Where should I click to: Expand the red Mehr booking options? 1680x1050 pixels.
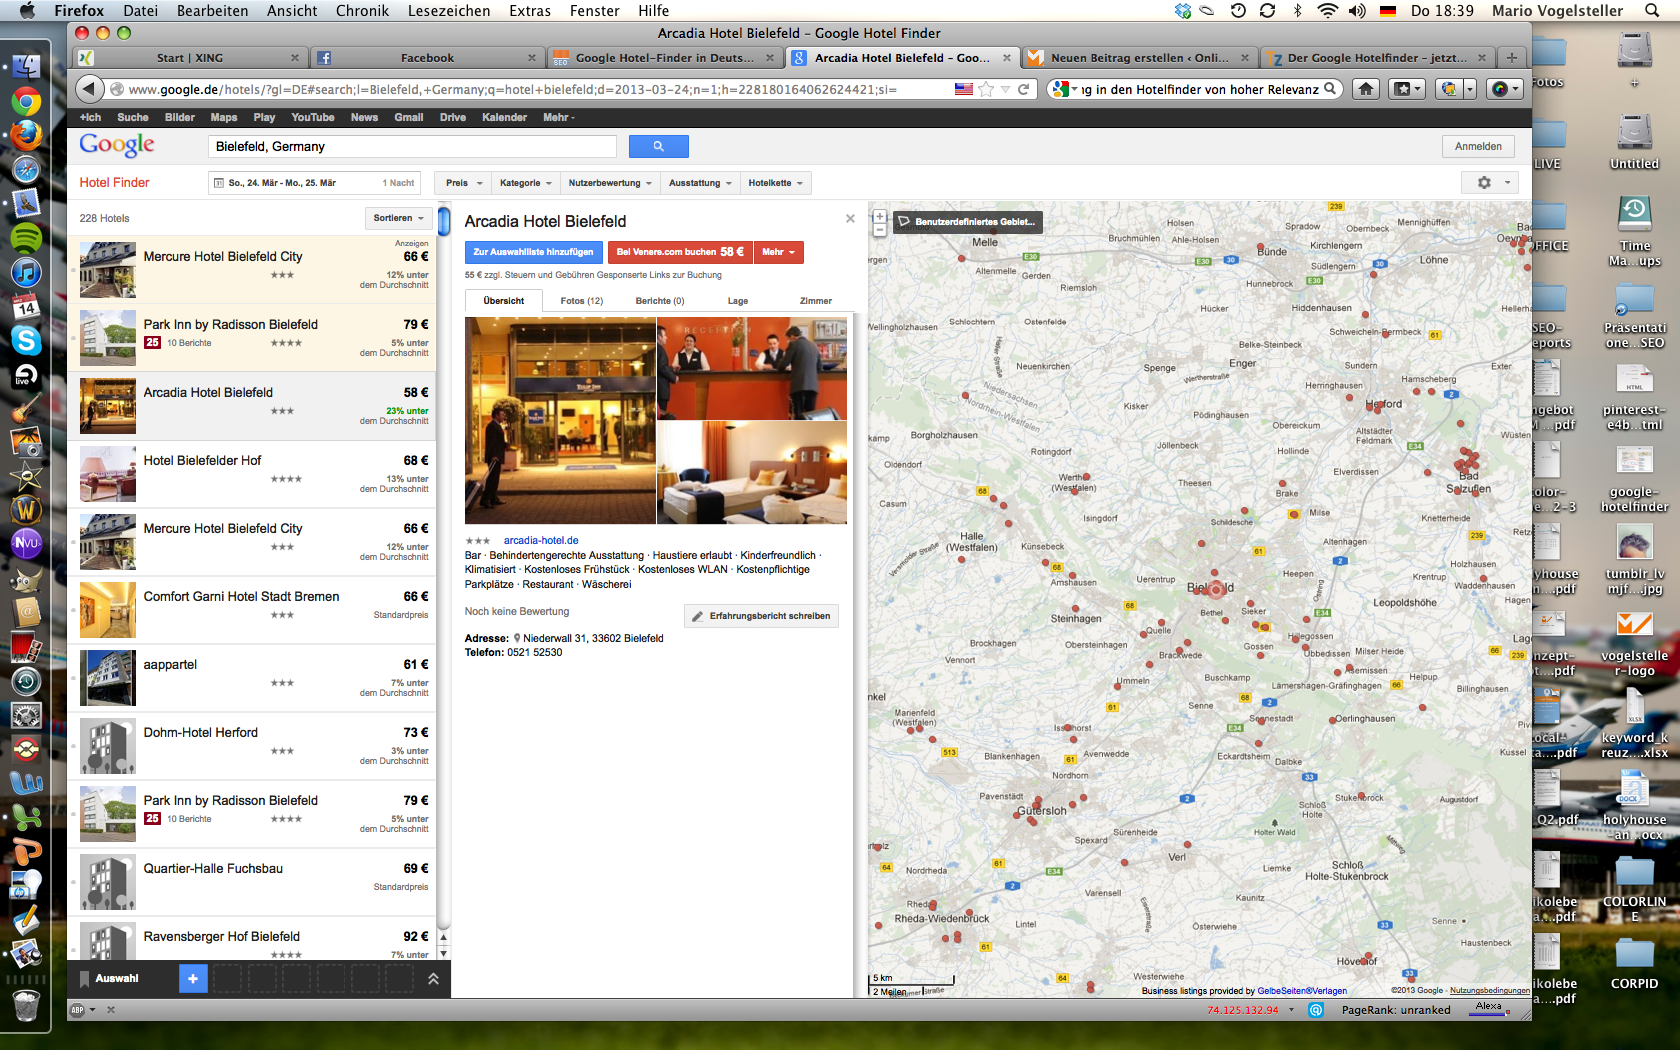[778, 252]
